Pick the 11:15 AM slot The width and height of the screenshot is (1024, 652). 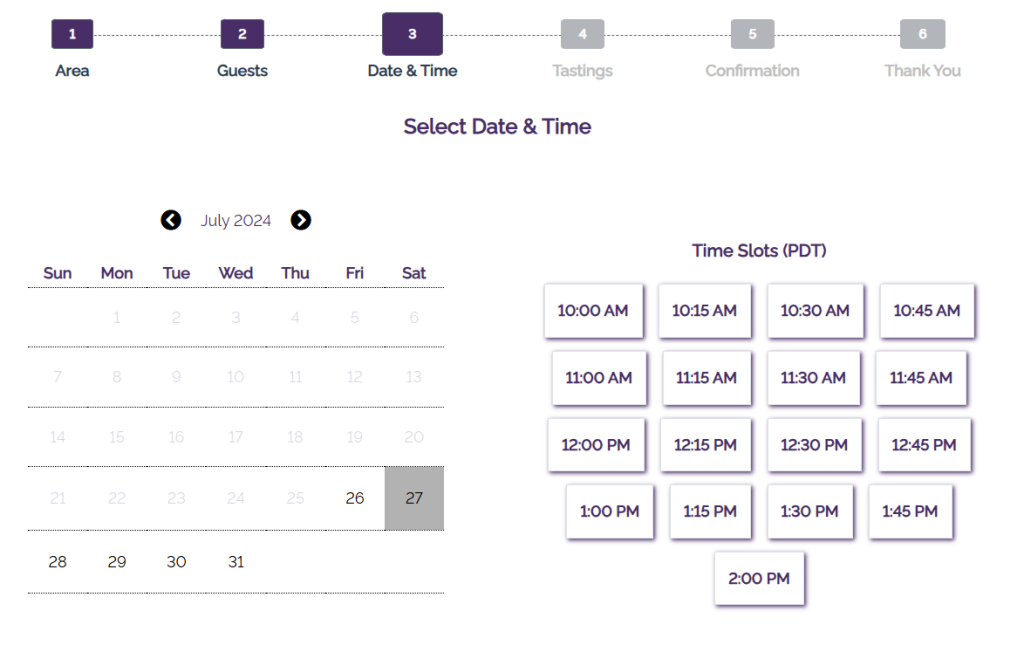click(x=706, y=378)
